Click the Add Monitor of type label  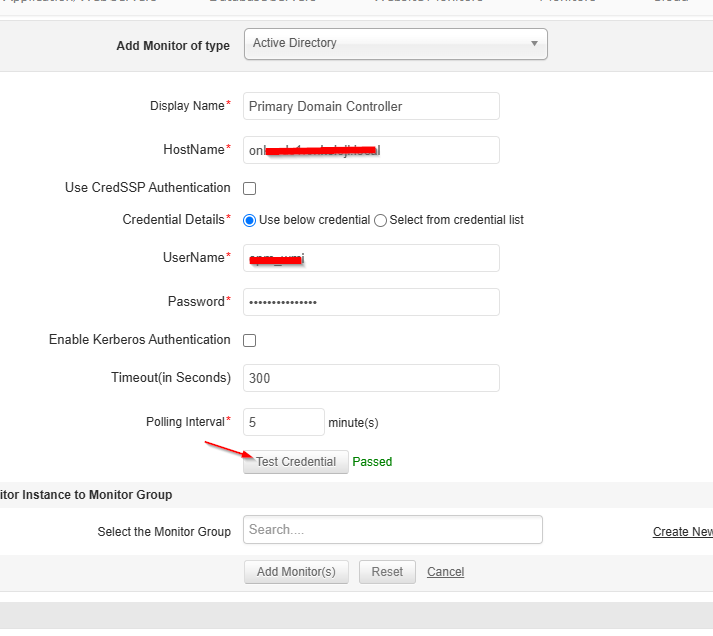click(x=173, y=45)
